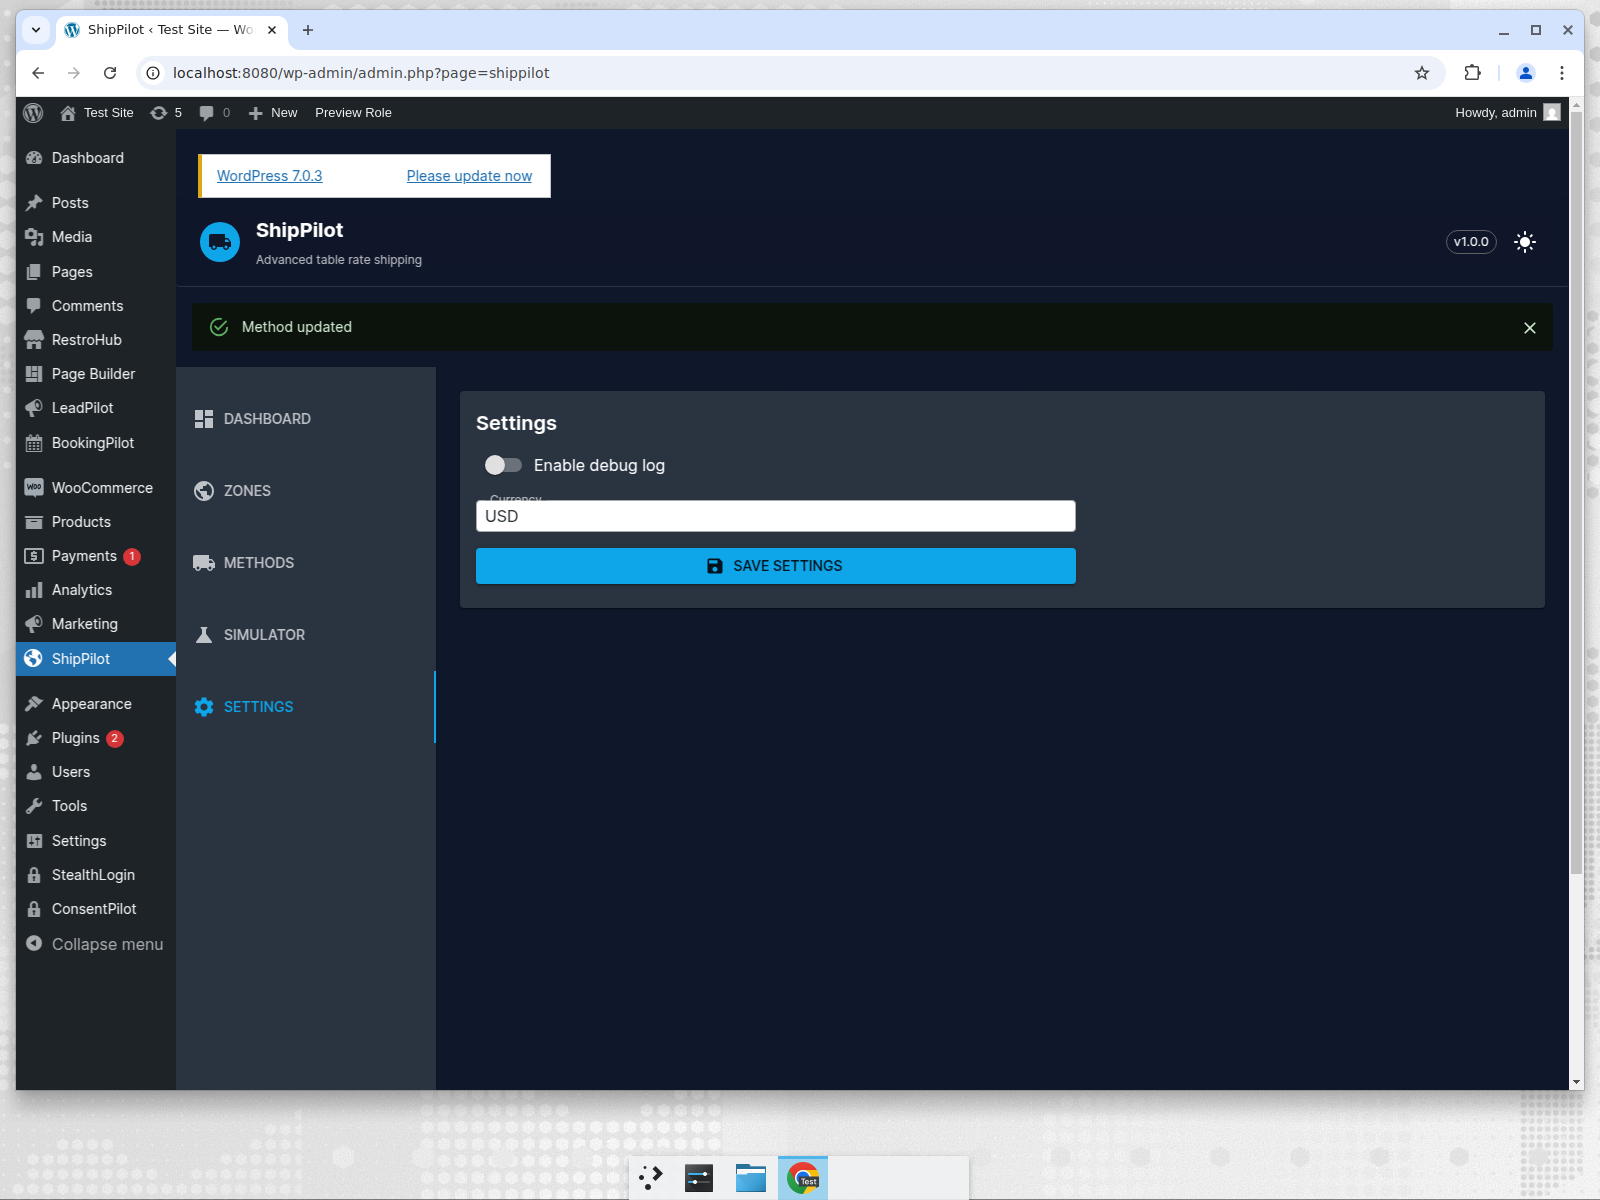Click the Simulator flask icon
The height and width of the screenshot is (1200, 1600).
tap(204, 635)
